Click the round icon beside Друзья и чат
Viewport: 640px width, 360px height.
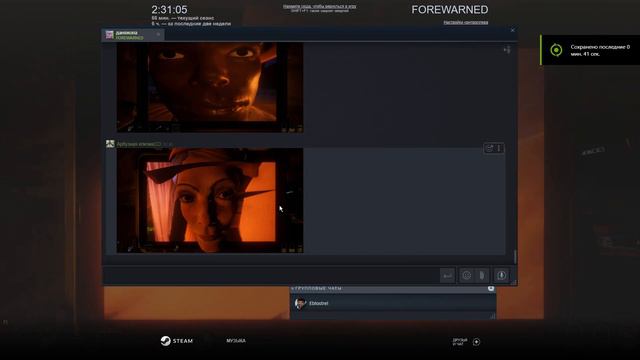(x=476, y=342)
